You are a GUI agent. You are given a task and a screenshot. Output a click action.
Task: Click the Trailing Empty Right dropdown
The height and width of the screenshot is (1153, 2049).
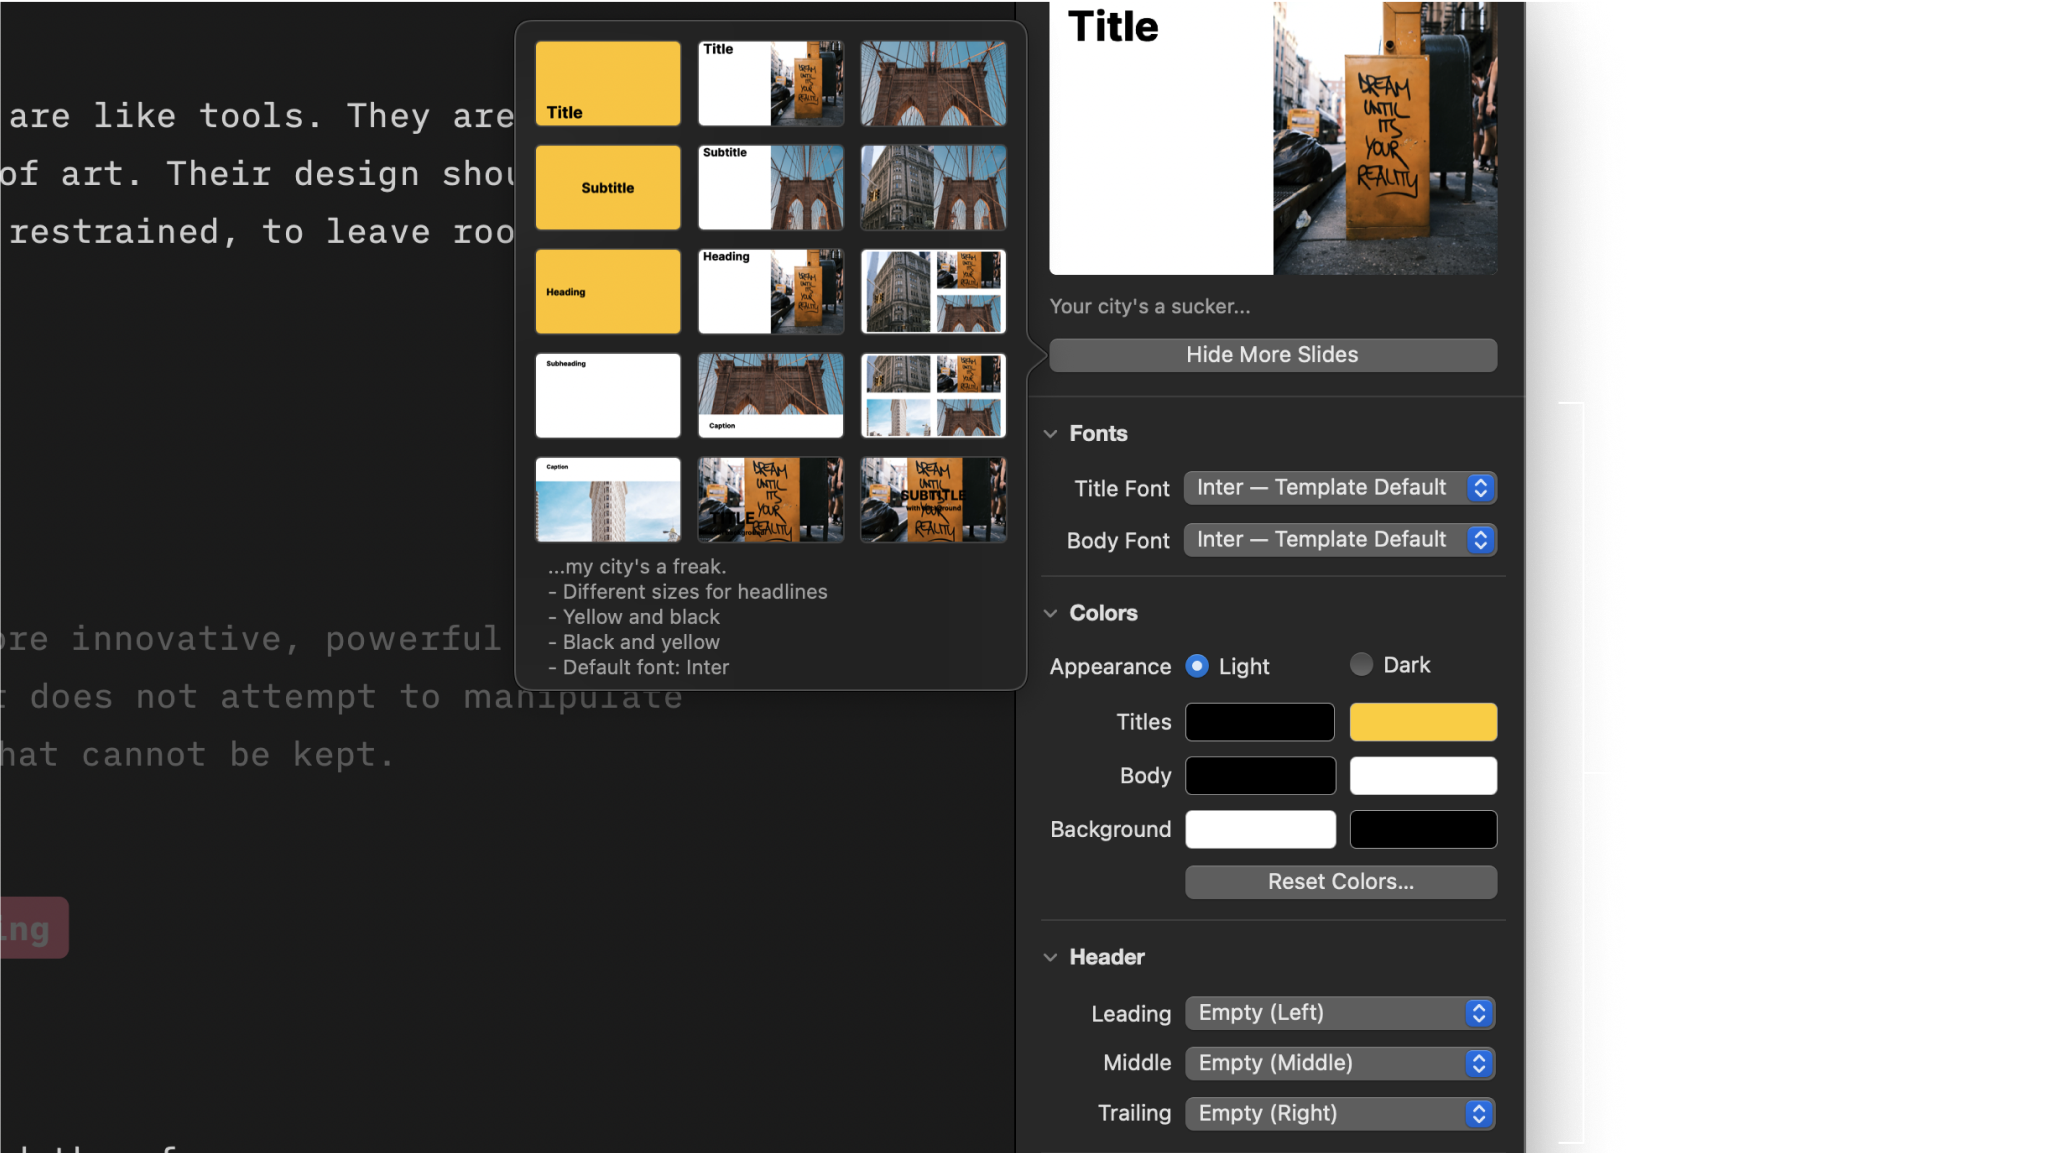[1340, 1114]
